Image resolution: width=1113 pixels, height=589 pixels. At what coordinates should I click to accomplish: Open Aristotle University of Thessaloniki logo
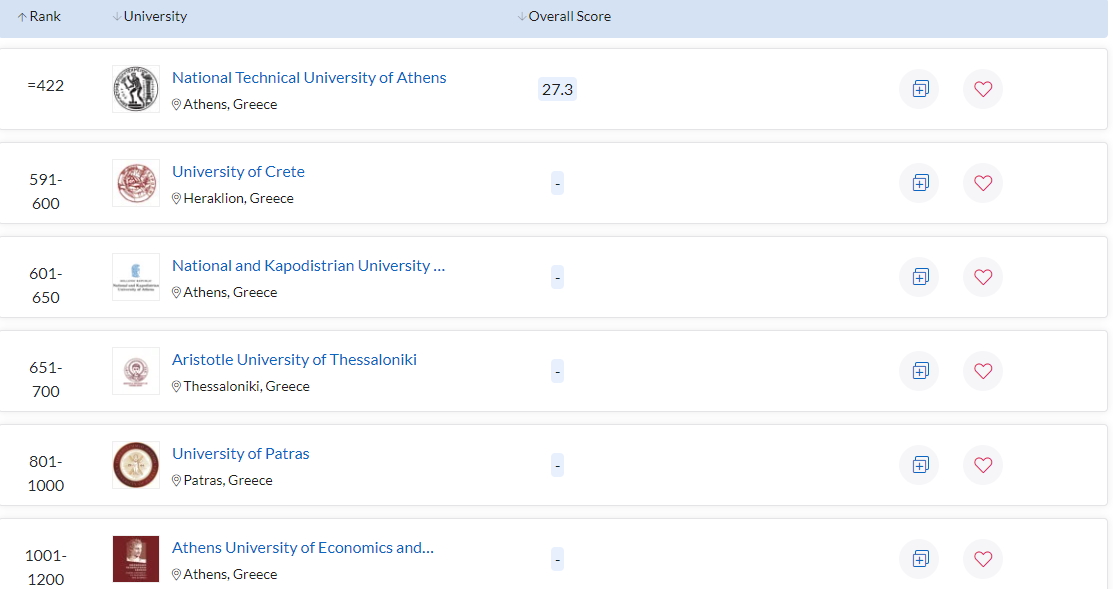pyautogui.click(x=136, y=371)
